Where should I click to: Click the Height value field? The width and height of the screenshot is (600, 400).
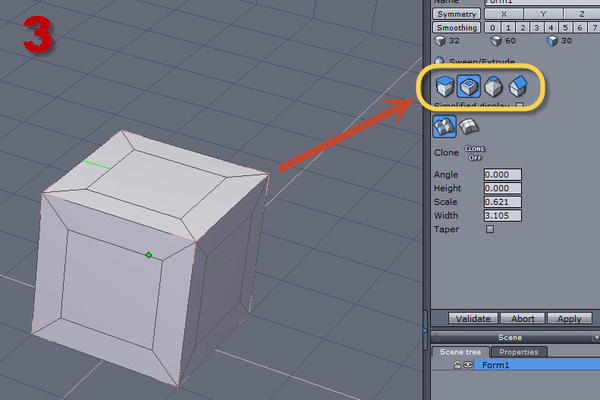[x=502, y=188]
